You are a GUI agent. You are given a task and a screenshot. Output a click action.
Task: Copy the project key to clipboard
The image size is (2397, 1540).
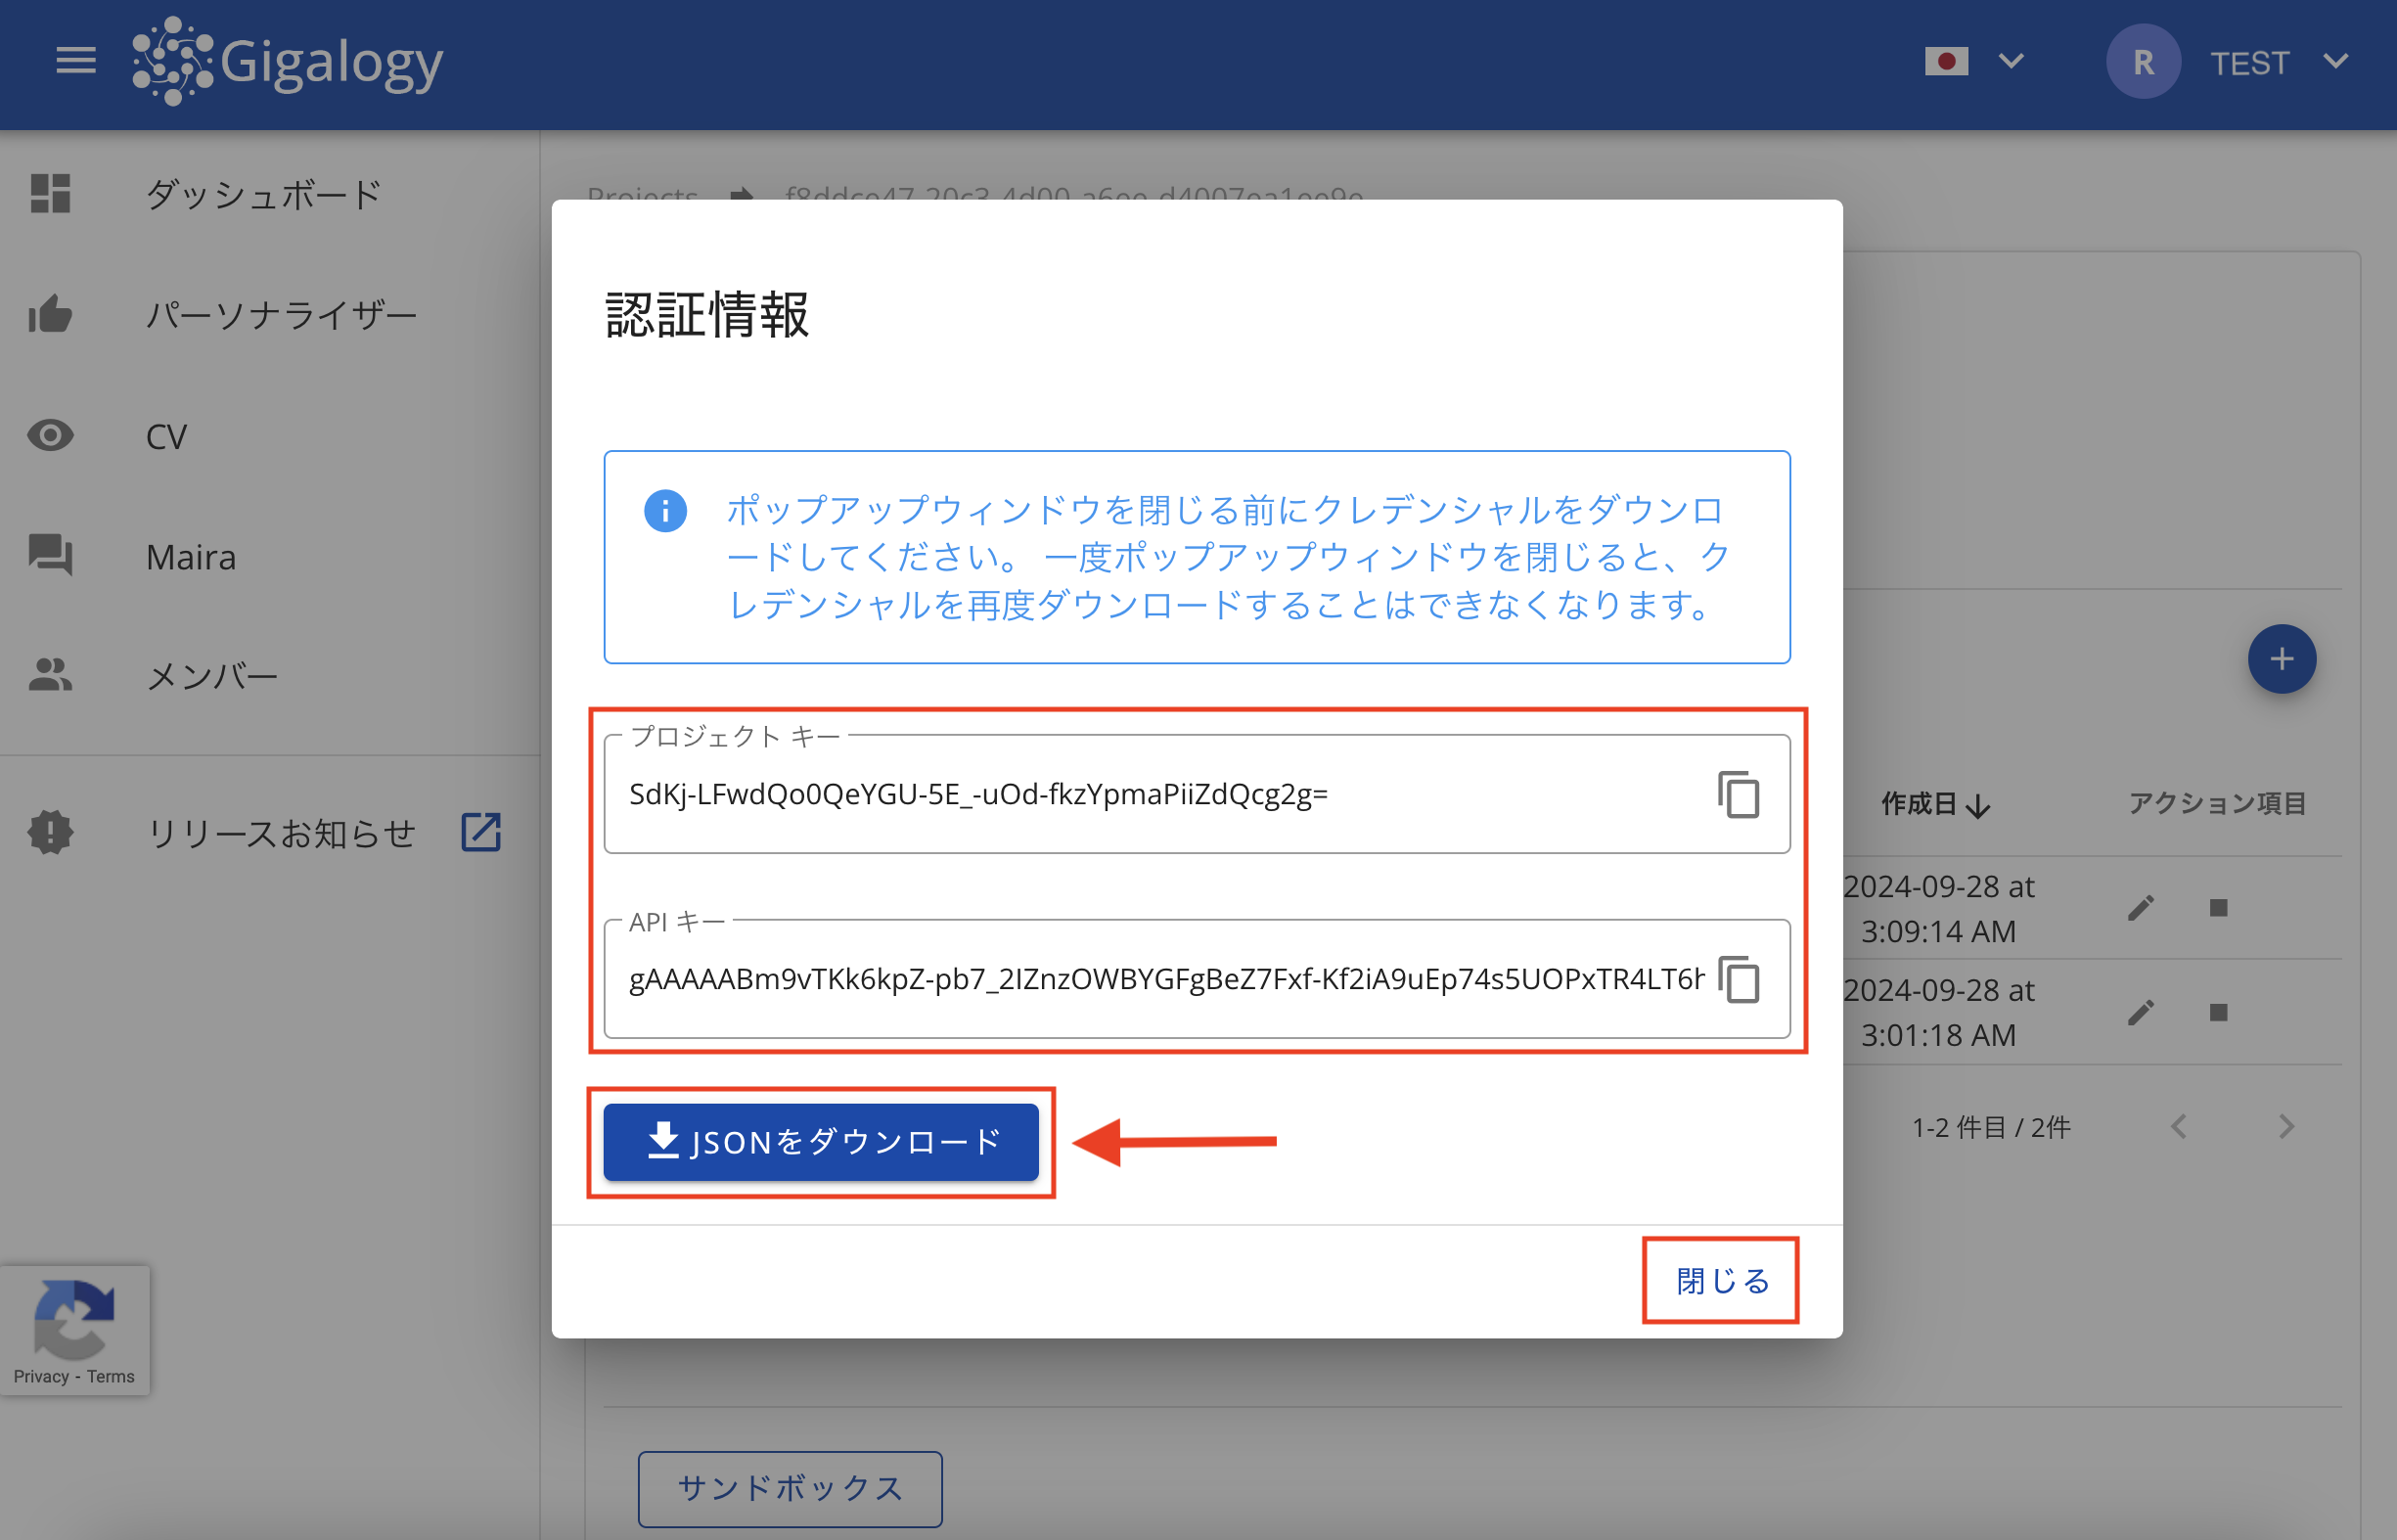(x=1740, y=794)
